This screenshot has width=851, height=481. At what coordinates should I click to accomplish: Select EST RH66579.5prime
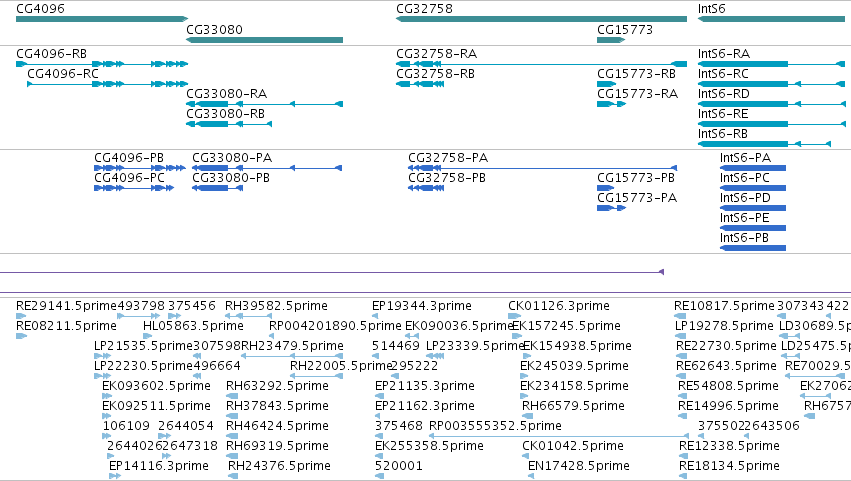tap(528, 416)
